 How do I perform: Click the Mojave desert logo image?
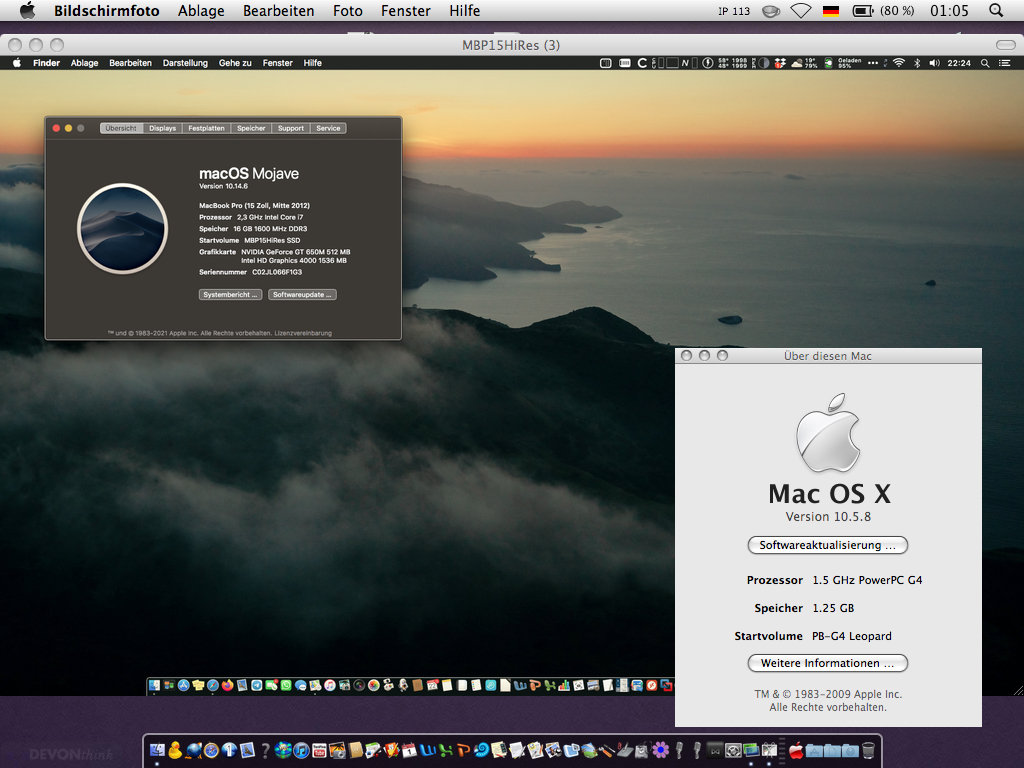123,229
